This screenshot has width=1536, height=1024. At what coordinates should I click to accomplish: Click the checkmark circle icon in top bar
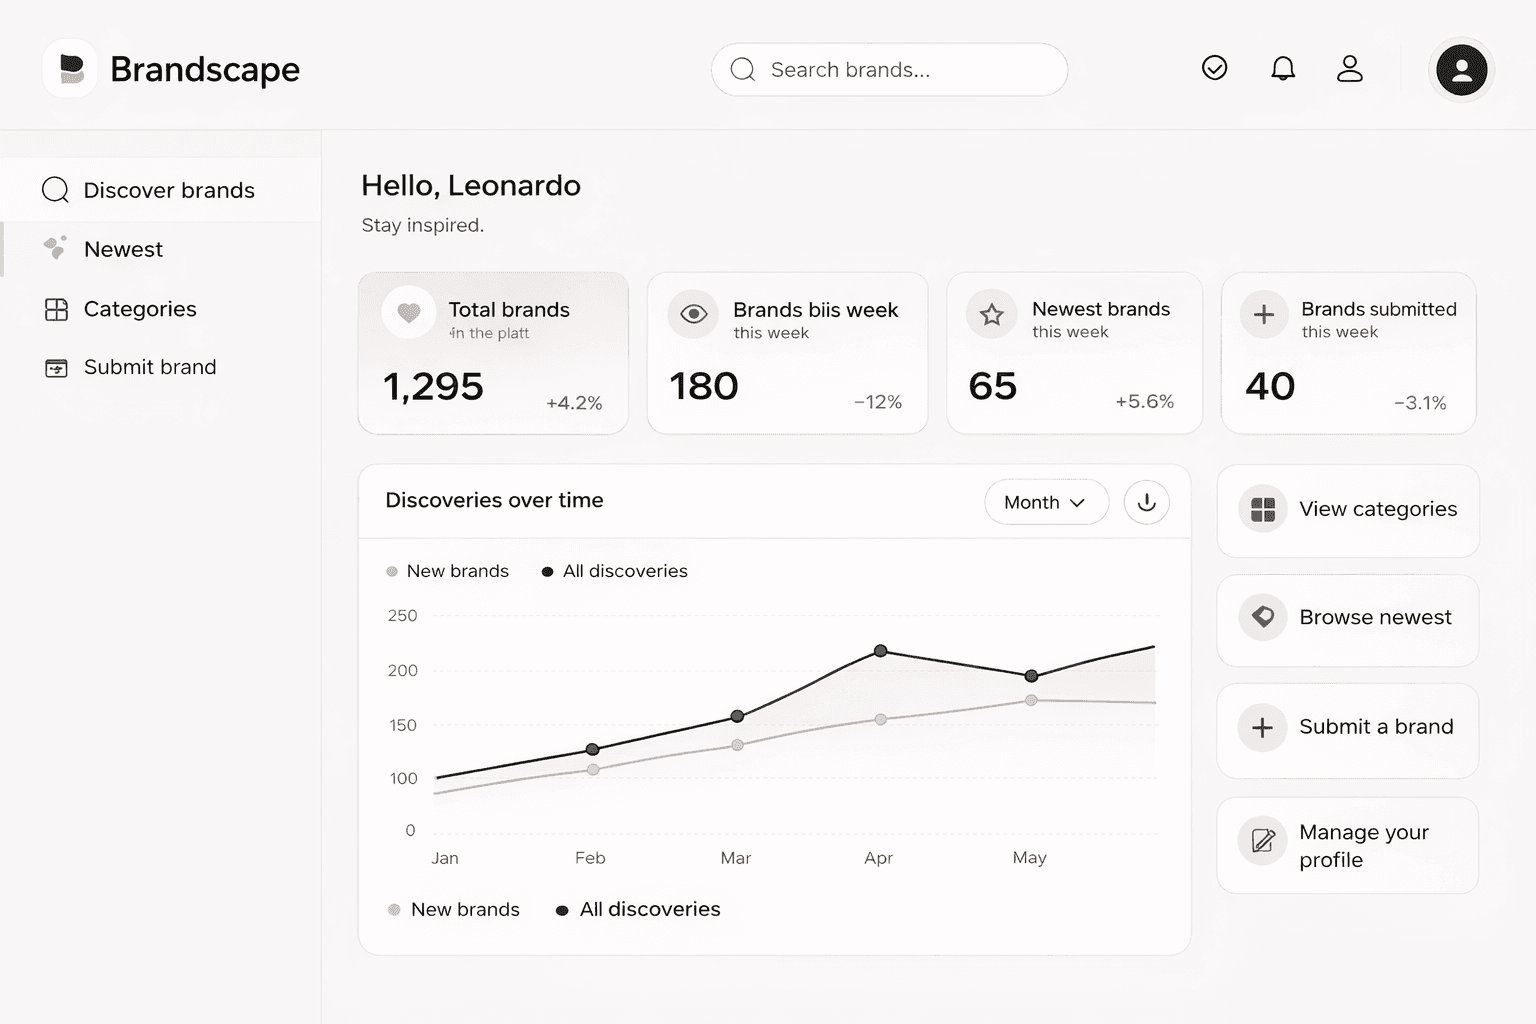pos(1214,68)
